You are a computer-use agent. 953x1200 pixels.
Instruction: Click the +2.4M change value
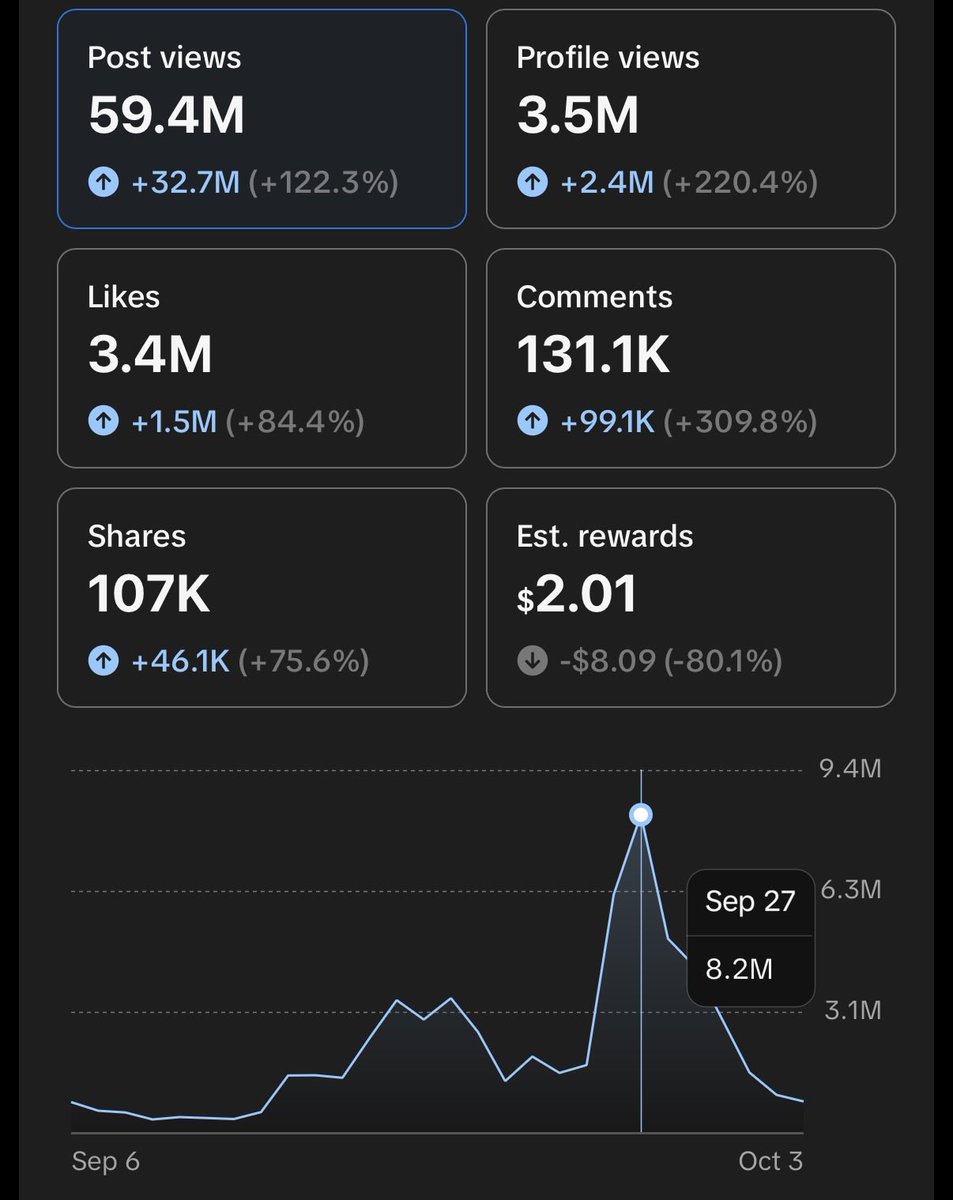coord(607,182)
